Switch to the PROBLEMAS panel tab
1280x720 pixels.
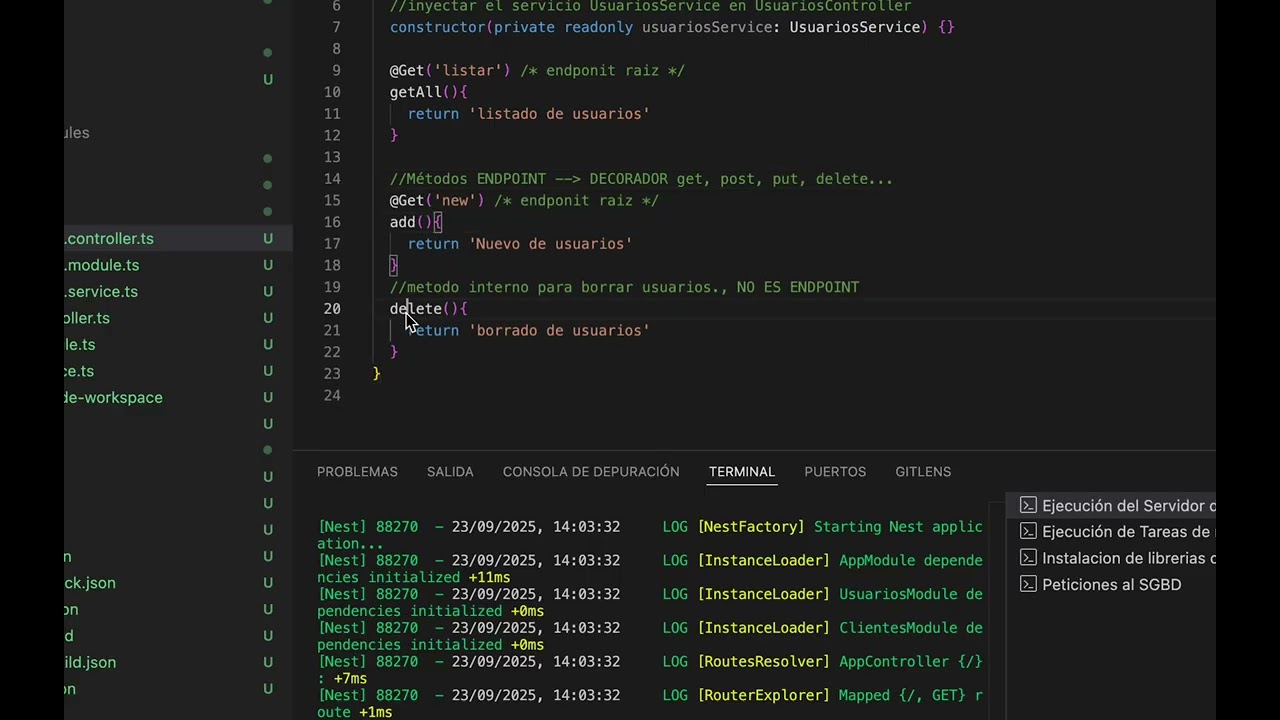pyautogui.click(x=357, y=472)
